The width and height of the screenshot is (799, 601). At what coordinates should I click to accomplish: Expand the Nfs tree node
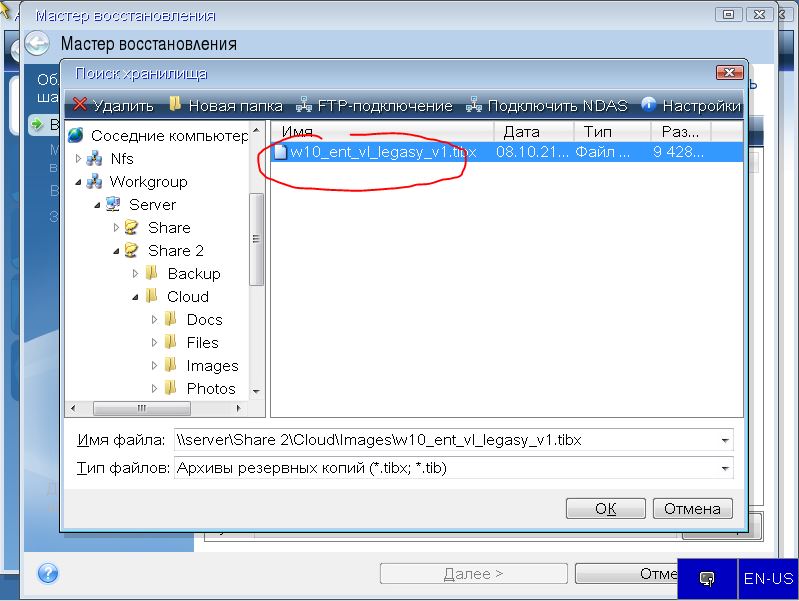click(x=78, y=158)
